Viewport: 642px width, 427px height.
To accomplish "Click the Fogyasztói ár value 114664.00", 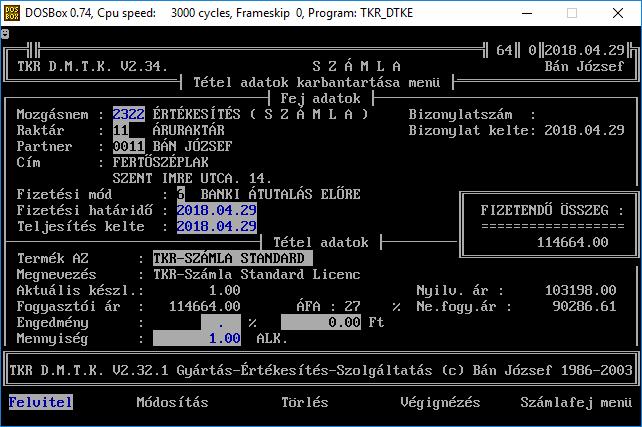I will point(205,306).
